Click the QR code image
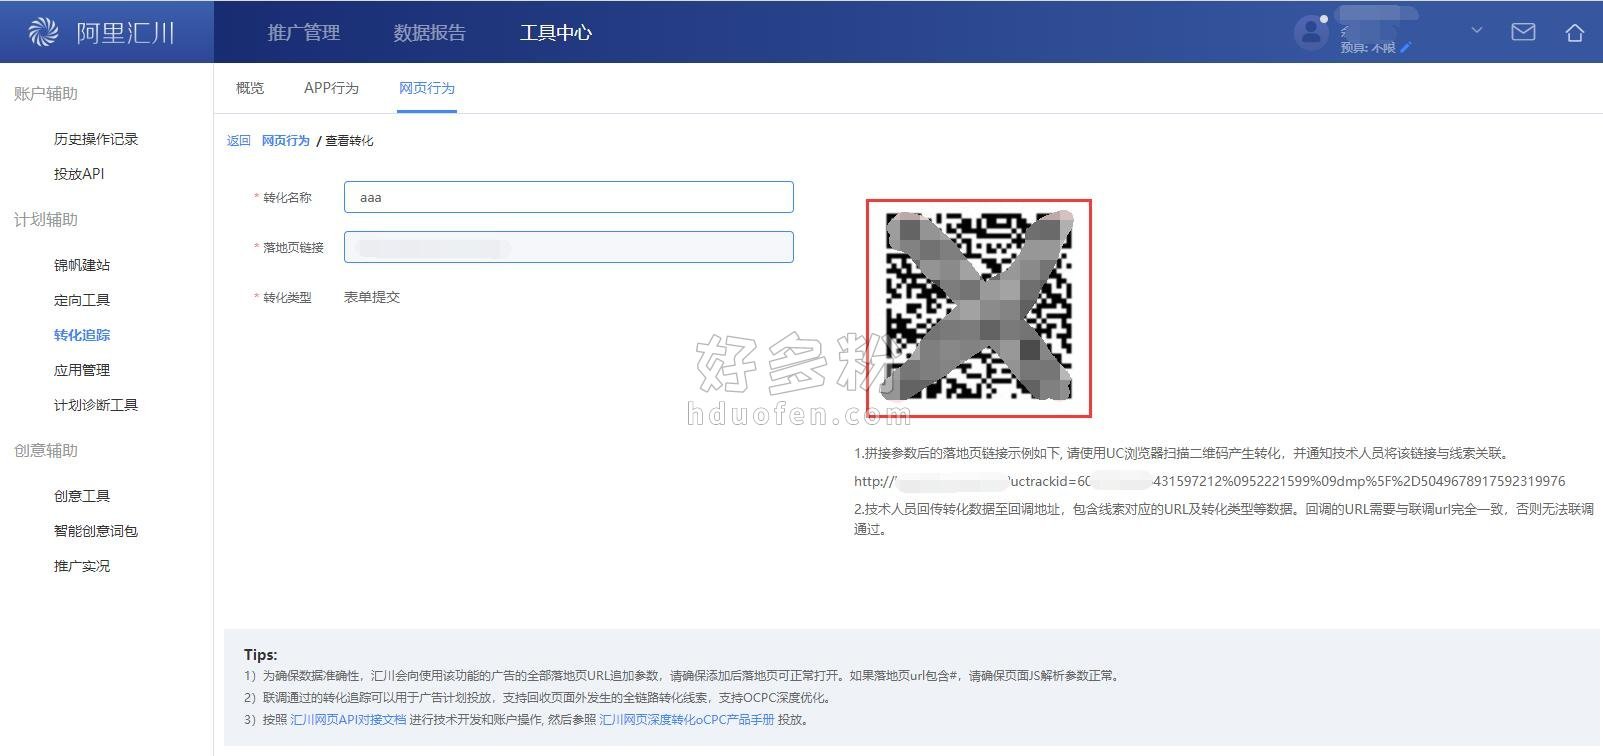 pyautogui.click(x=979, y=308)
